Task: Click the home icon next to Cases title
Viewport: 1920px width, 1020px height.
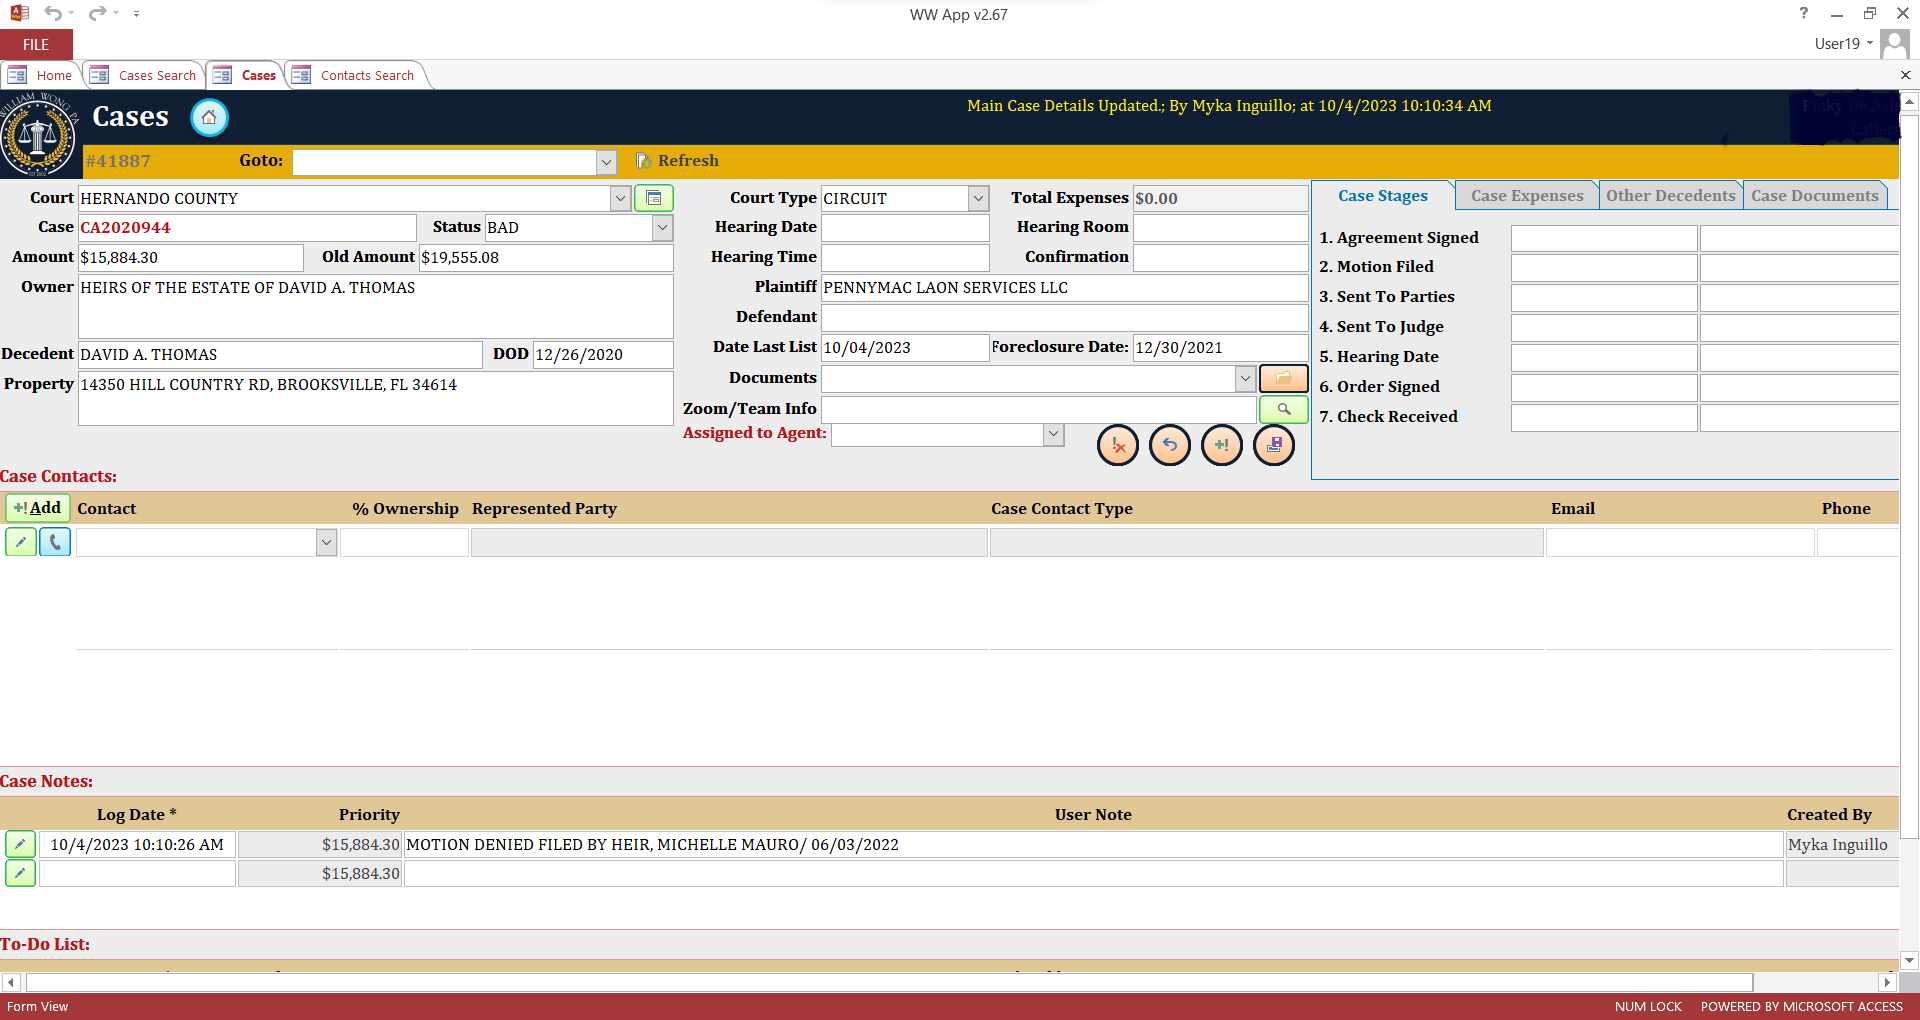Action: pos(209,118)
